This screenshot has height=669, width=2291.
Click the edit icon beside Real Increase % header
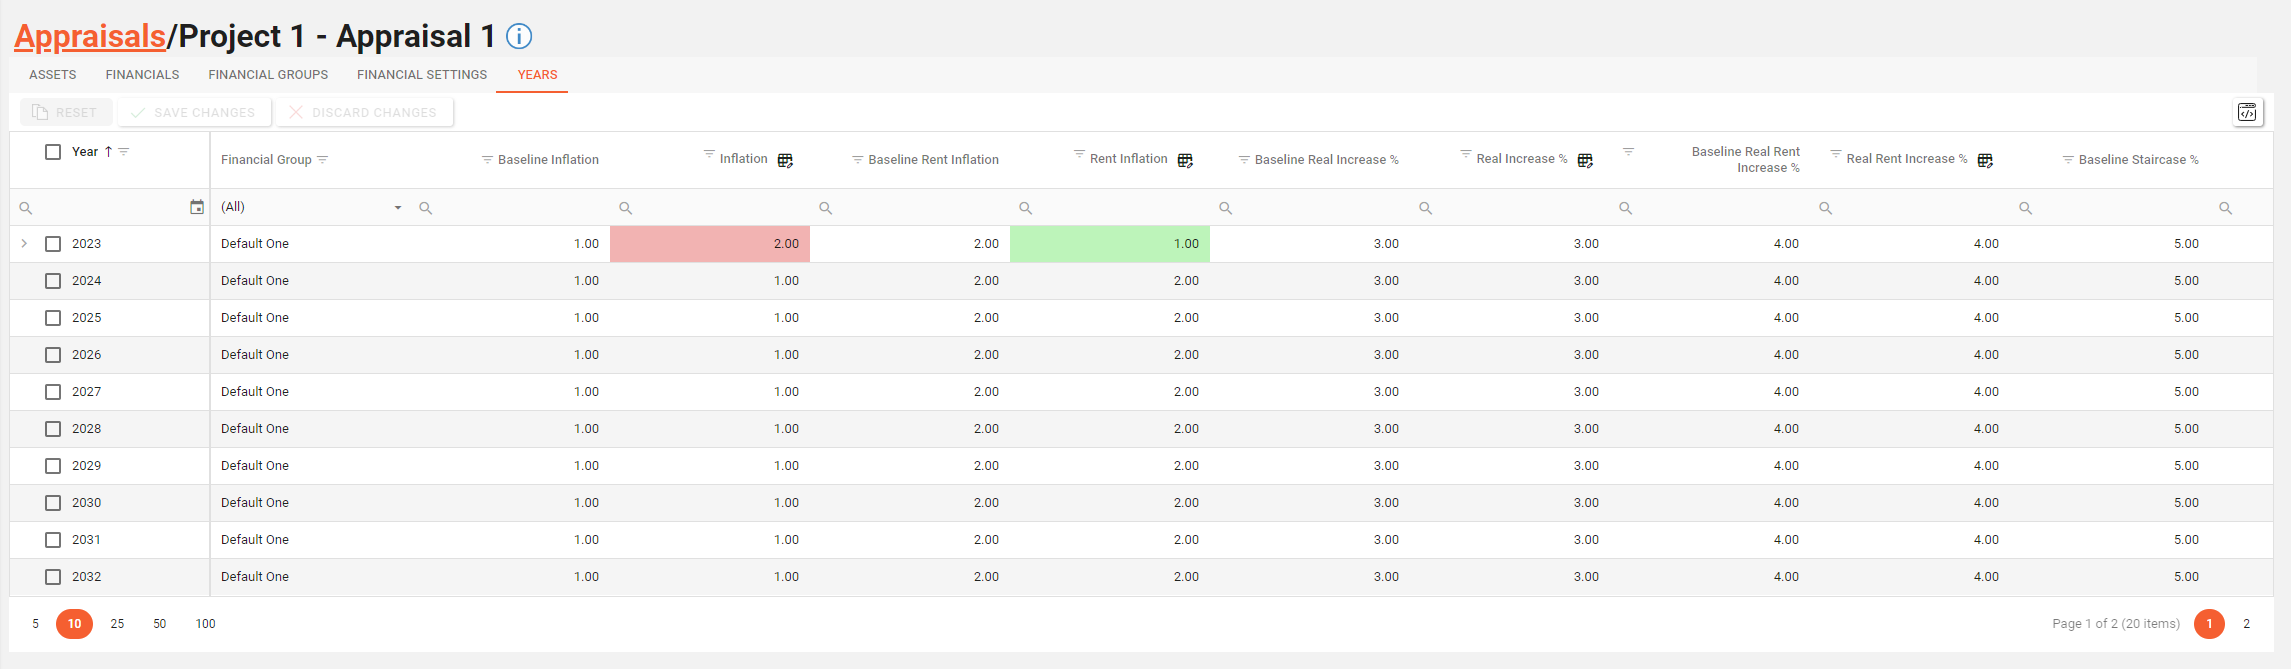click(1585, 160)
